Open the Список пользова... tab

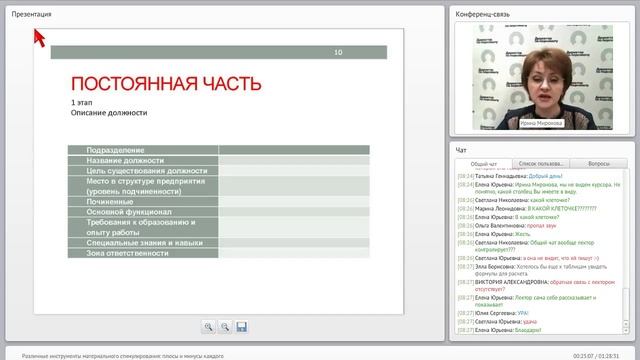click(x=541, y=164)
